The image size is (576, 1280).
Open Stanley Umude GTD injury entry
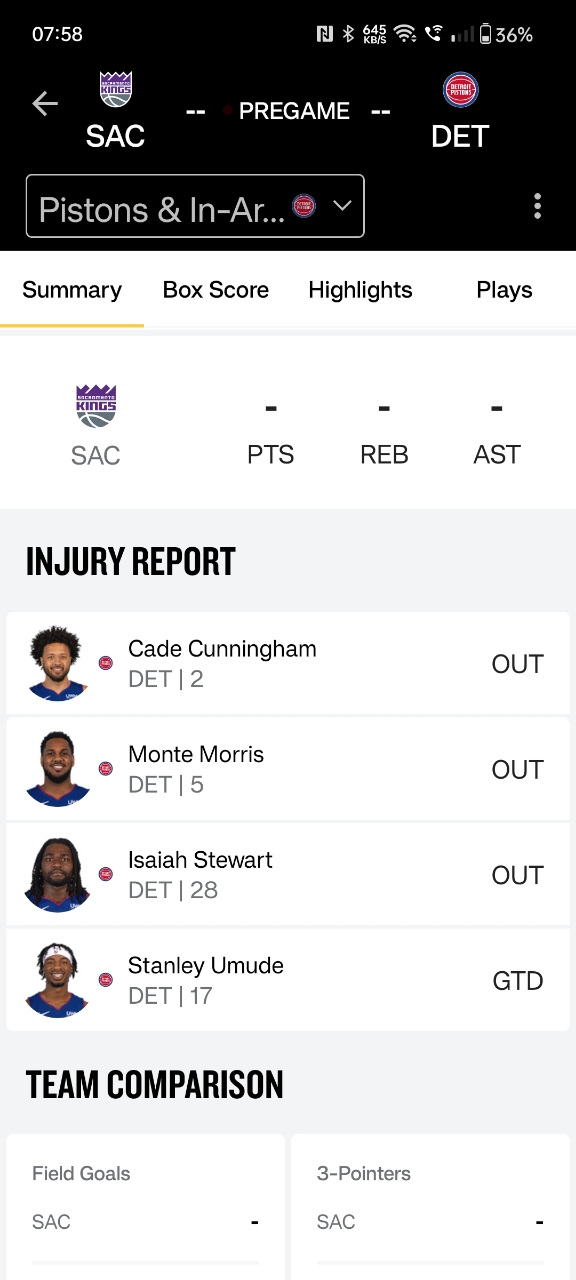[288, 980]
